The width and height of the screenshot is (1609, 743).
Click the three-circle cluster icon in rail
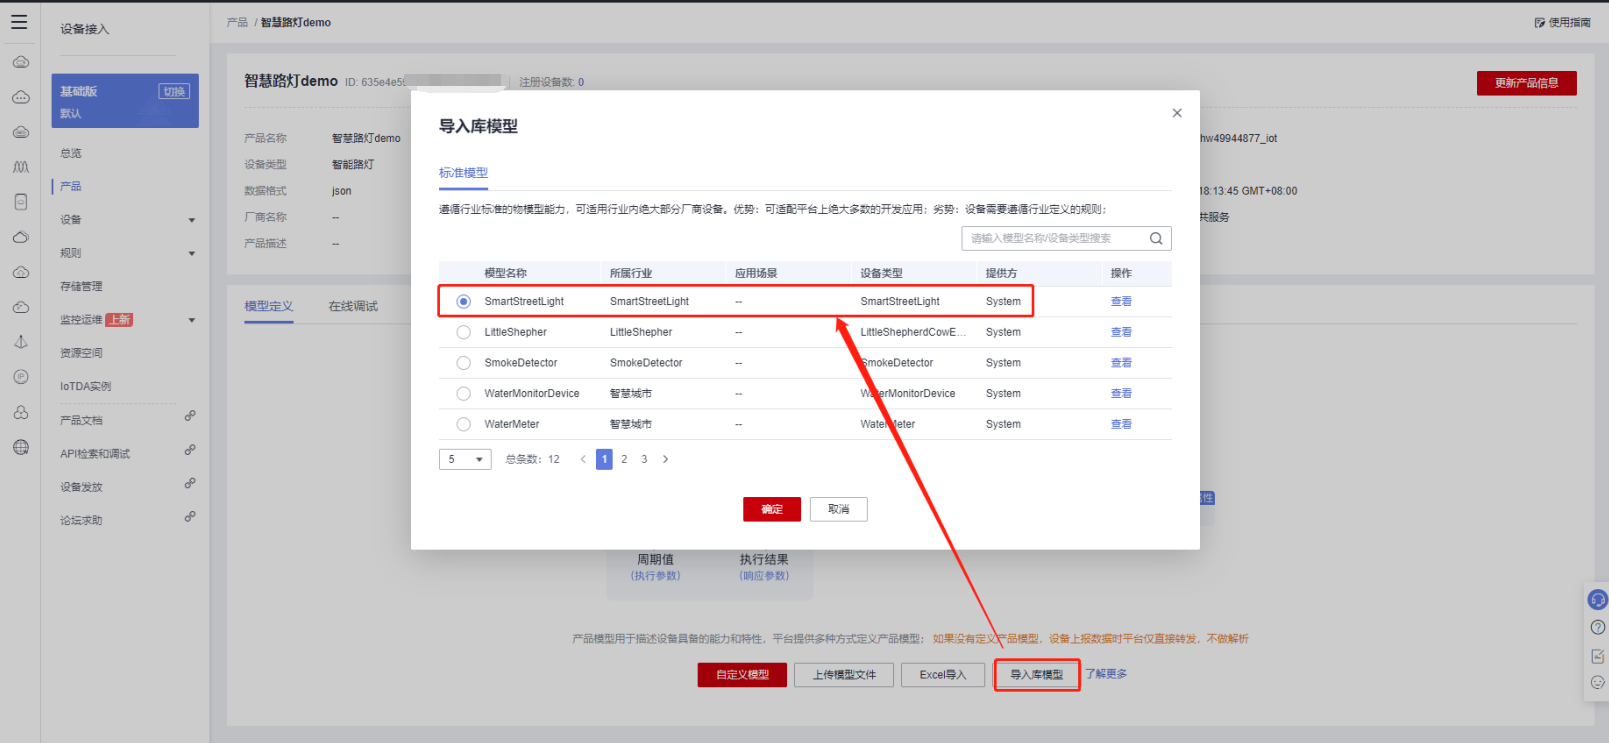click(x=20, y=412)
